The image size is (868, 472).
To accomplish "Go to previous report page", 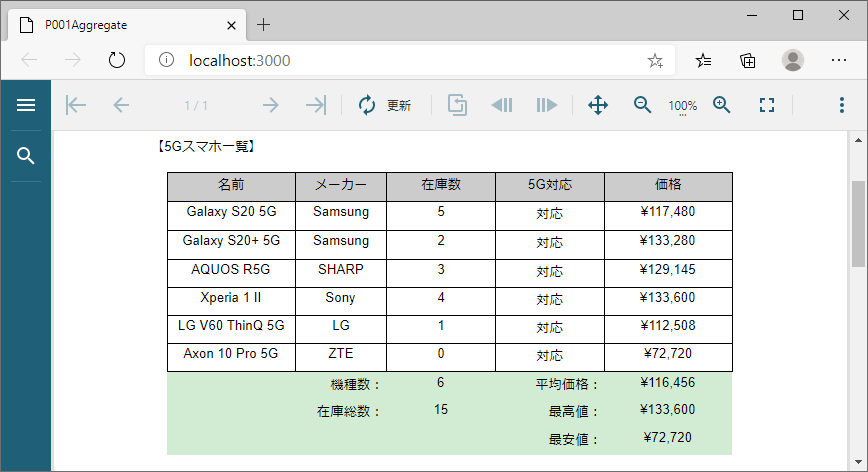I will pos(121,105).
